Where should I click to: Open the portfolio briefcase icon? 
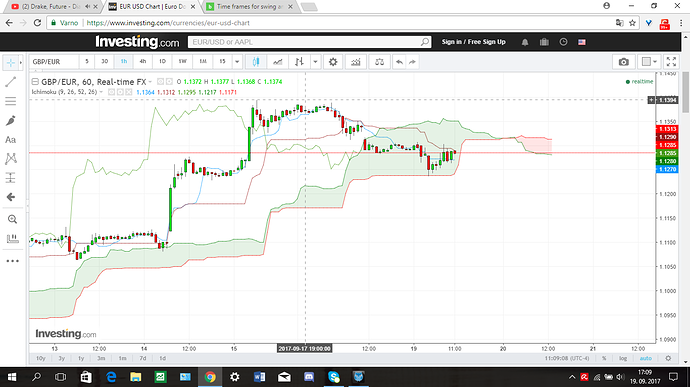coord(544,42)
